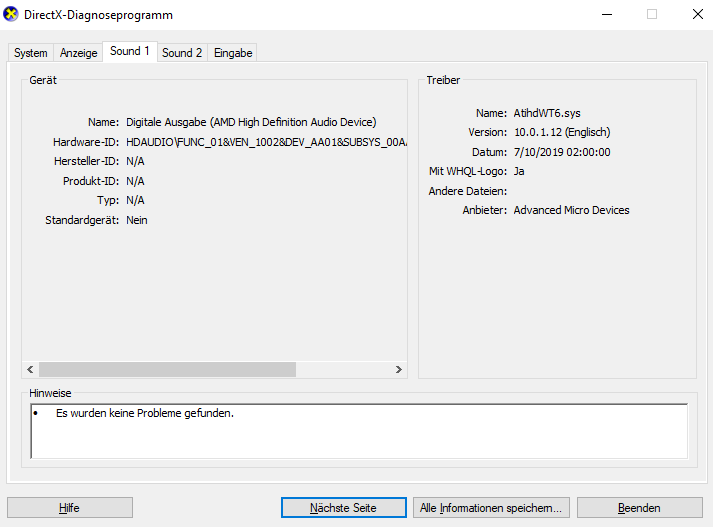The height and width of the screenshot is (527, 713).
Task: Click the WHQL-Logo value Ja
Action: pyautogui.click(x=519, y=171)
